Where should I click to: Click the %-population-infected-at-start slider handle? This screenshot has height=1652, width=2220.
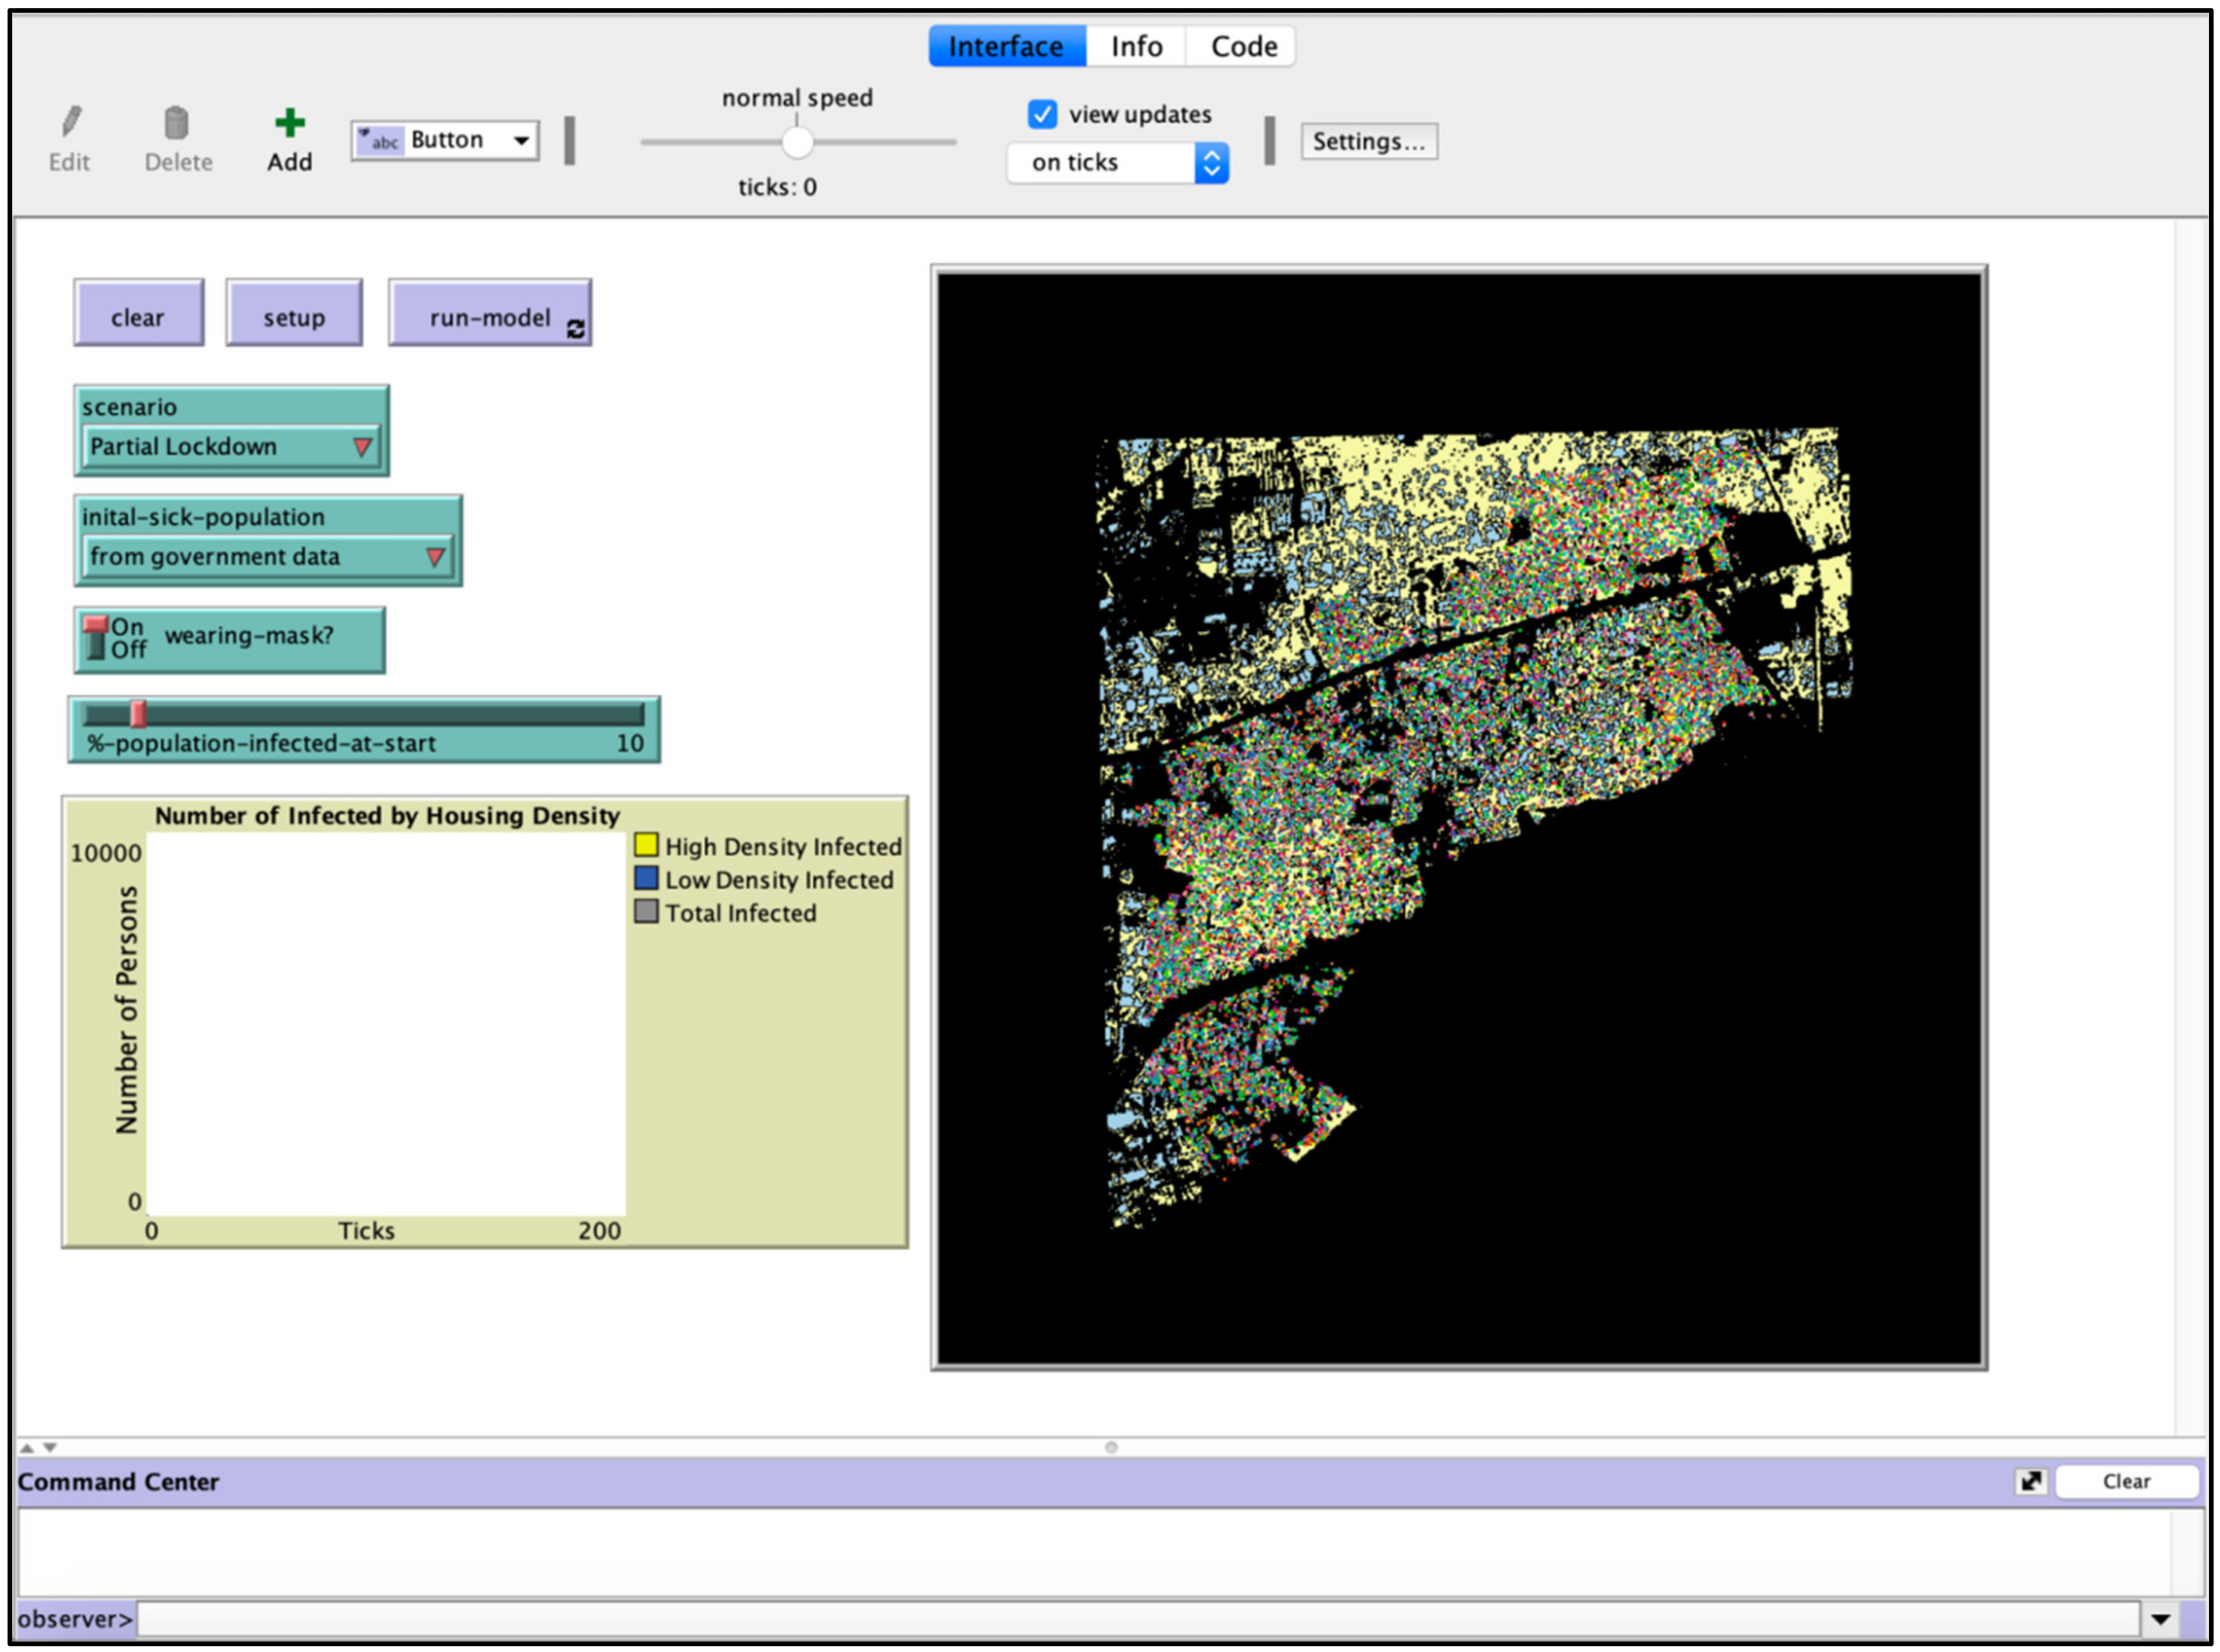coord(138,713)
